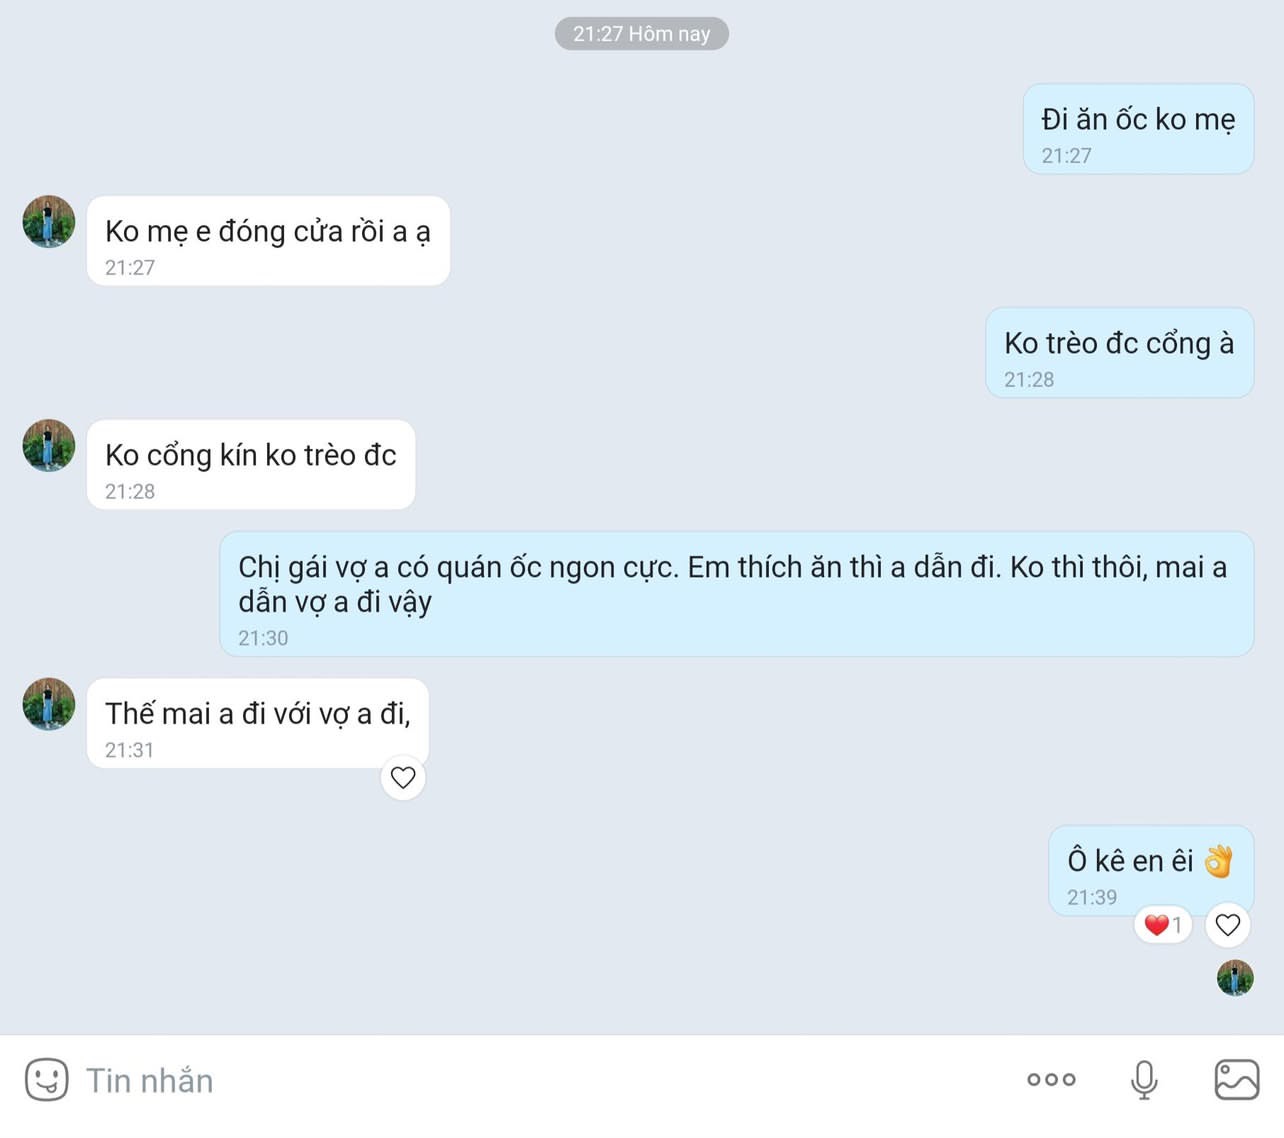This screenshot has width=1284, height=1138.
Task: Tap the microphone voice message icon
Action: 1144,1080
